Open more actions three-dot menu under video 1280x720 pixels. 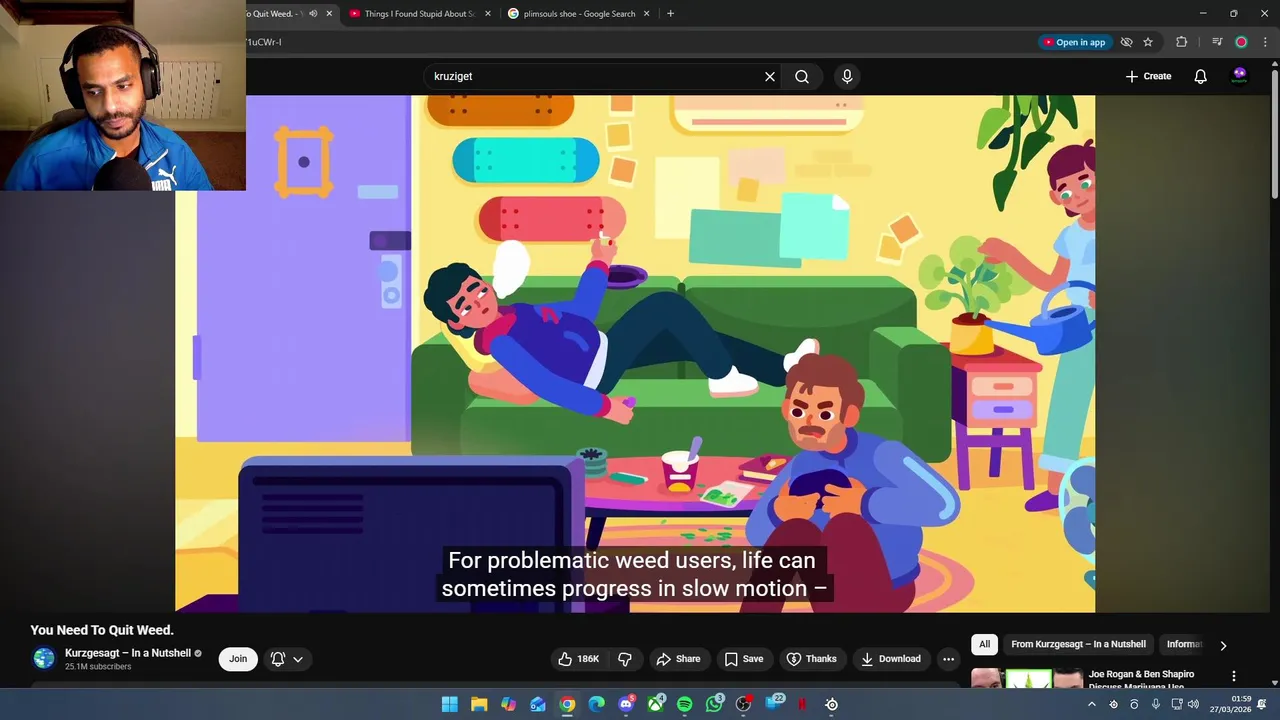click(x=948, y=659)
